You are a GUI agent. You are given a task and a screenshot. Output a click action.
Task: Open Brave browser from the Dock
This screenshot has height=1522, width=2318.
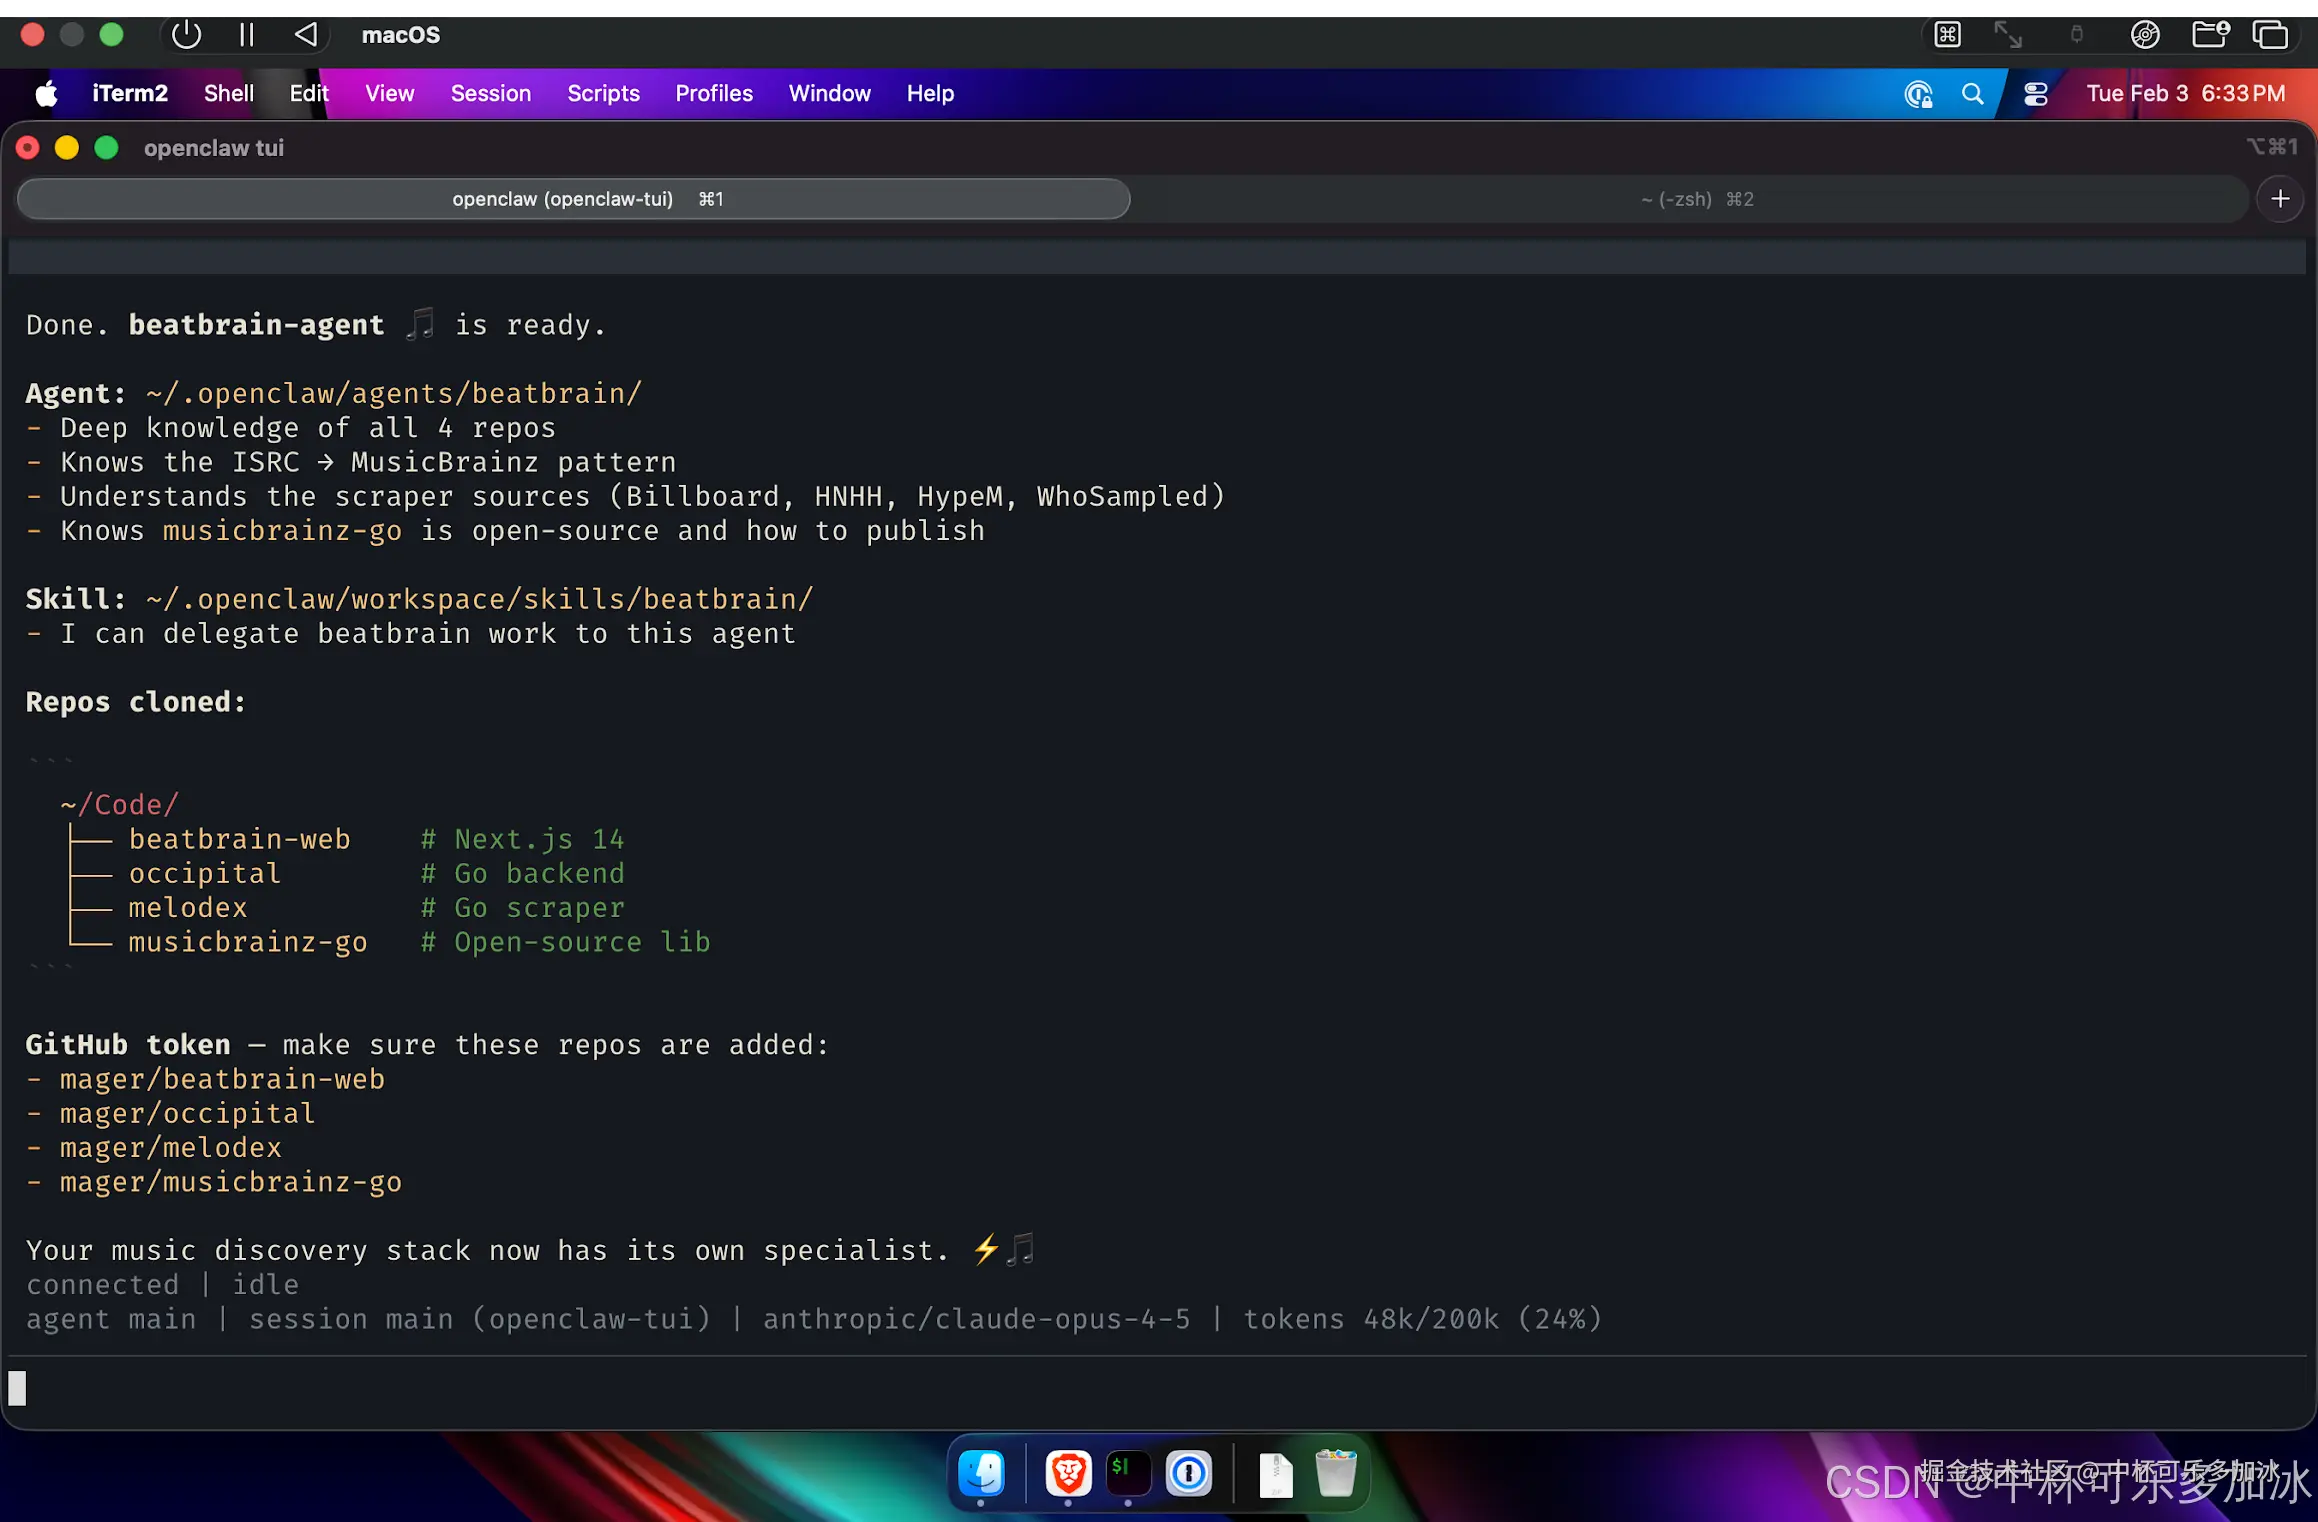click(x=1068, y=1473)
